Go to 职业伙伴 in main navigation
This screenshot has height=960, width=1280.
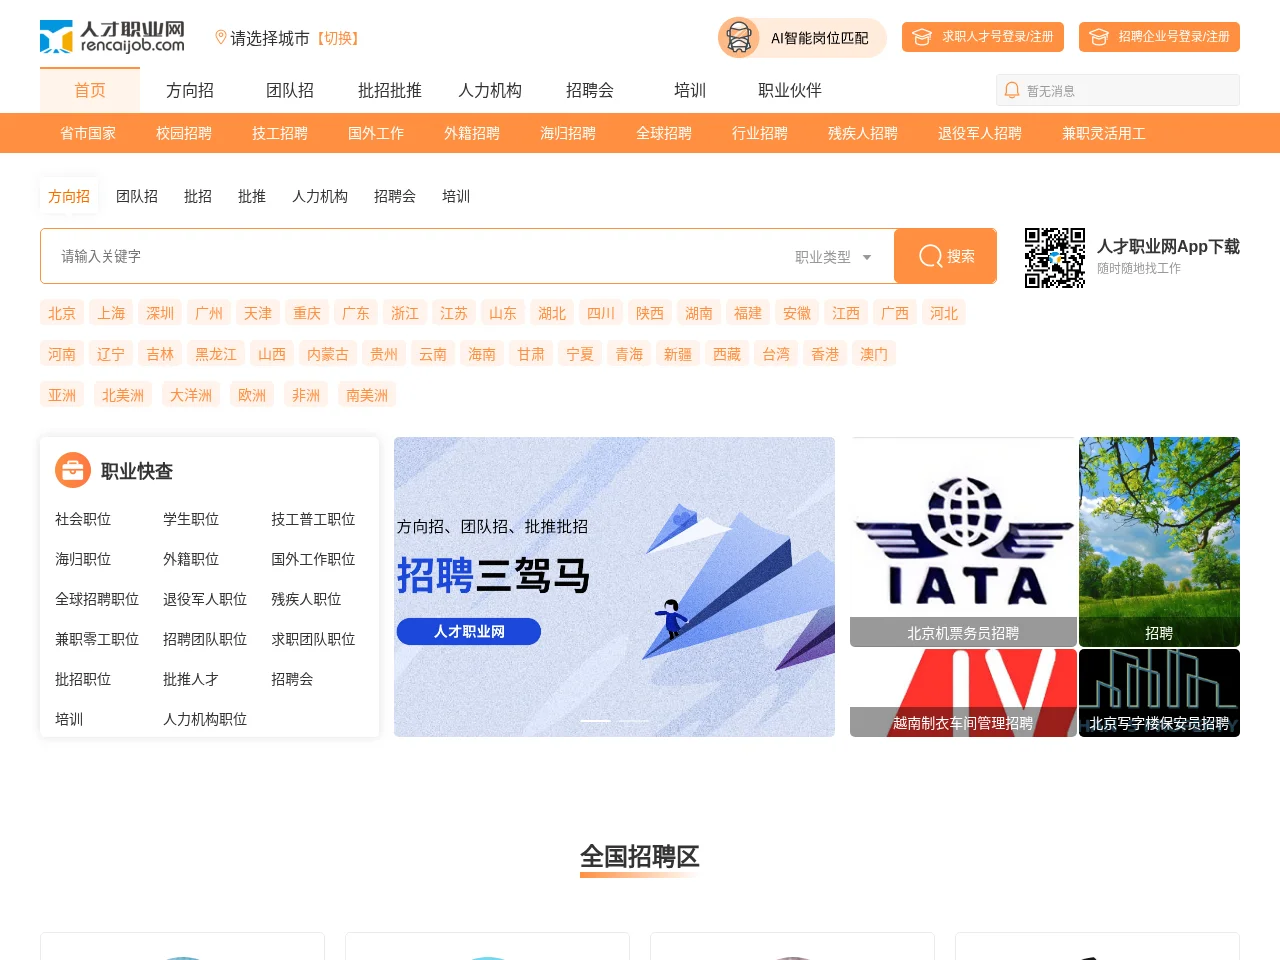click(790, 90)
